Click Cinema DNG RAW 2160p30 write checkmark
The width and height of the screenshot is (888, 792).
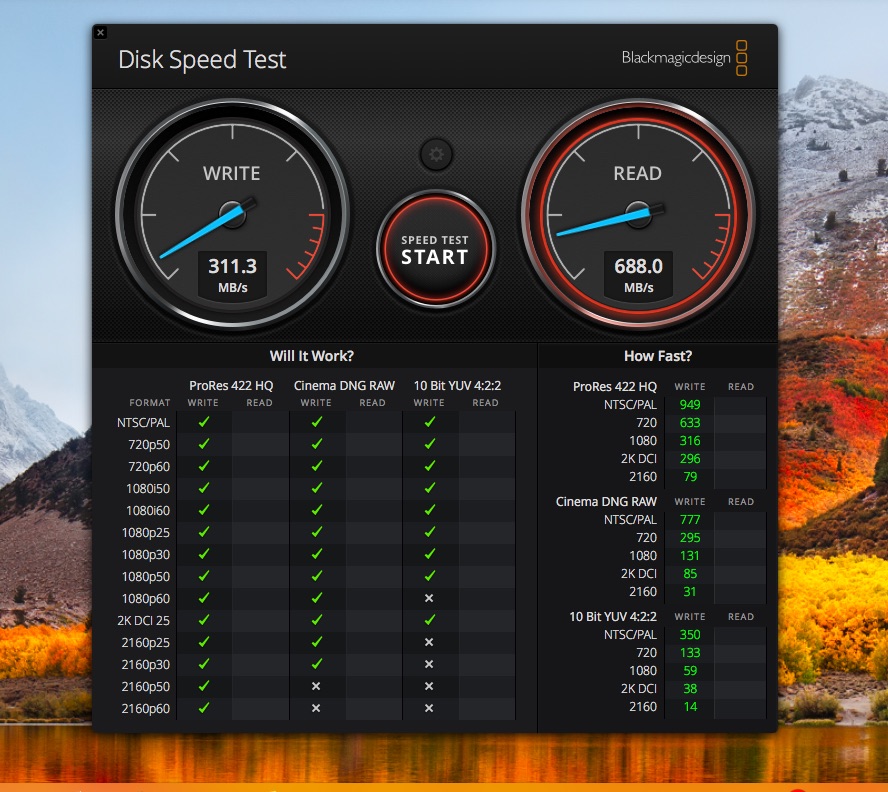click(x=316, y=664)
